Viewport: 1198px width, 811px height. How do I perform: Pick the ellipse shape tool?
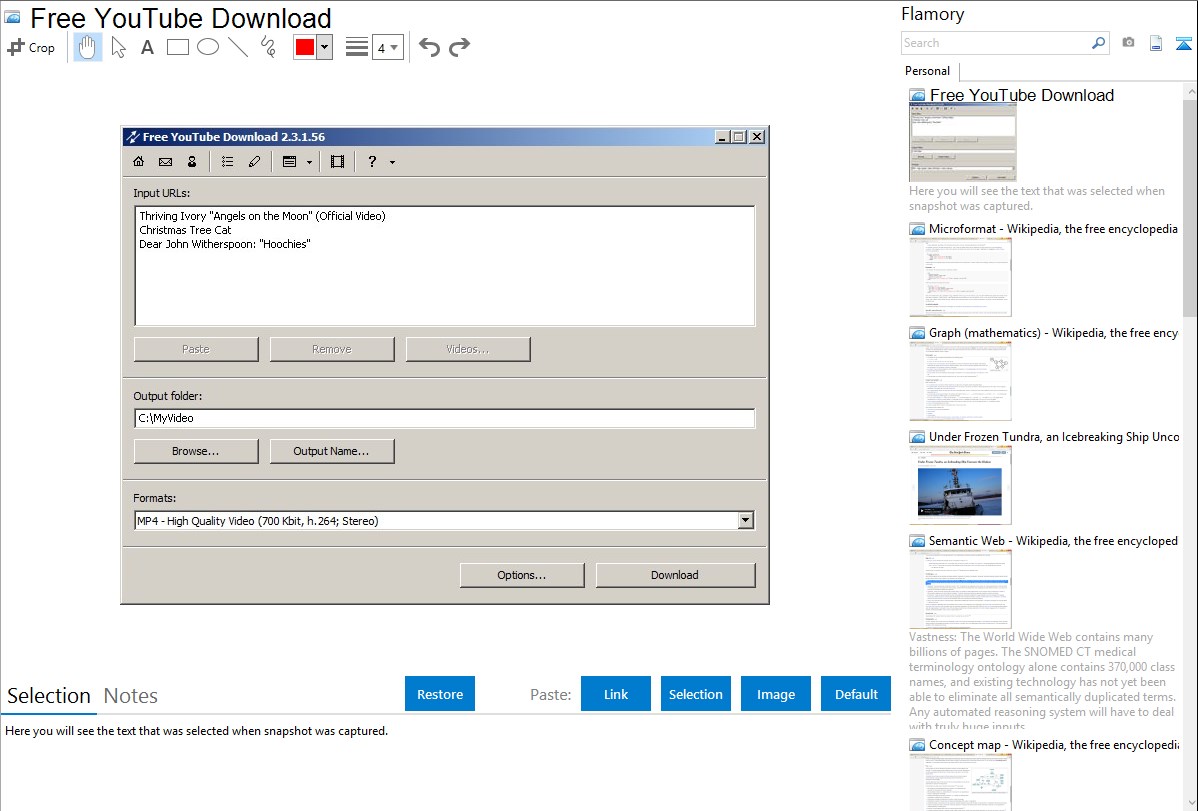pyautogui.click(x=208, y=47)
